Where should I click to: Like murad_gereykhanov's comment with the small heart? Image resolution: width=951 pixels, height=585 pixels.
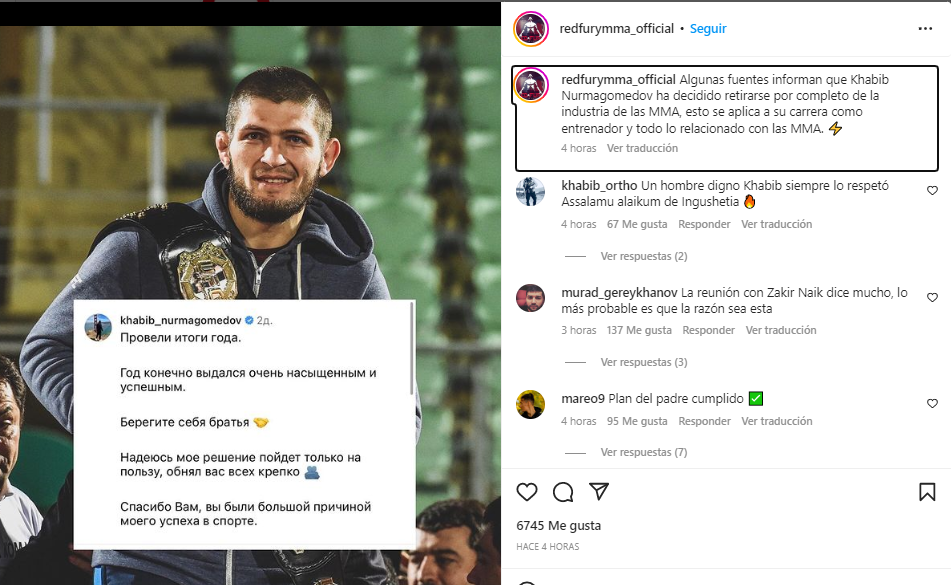coord(932,298)
